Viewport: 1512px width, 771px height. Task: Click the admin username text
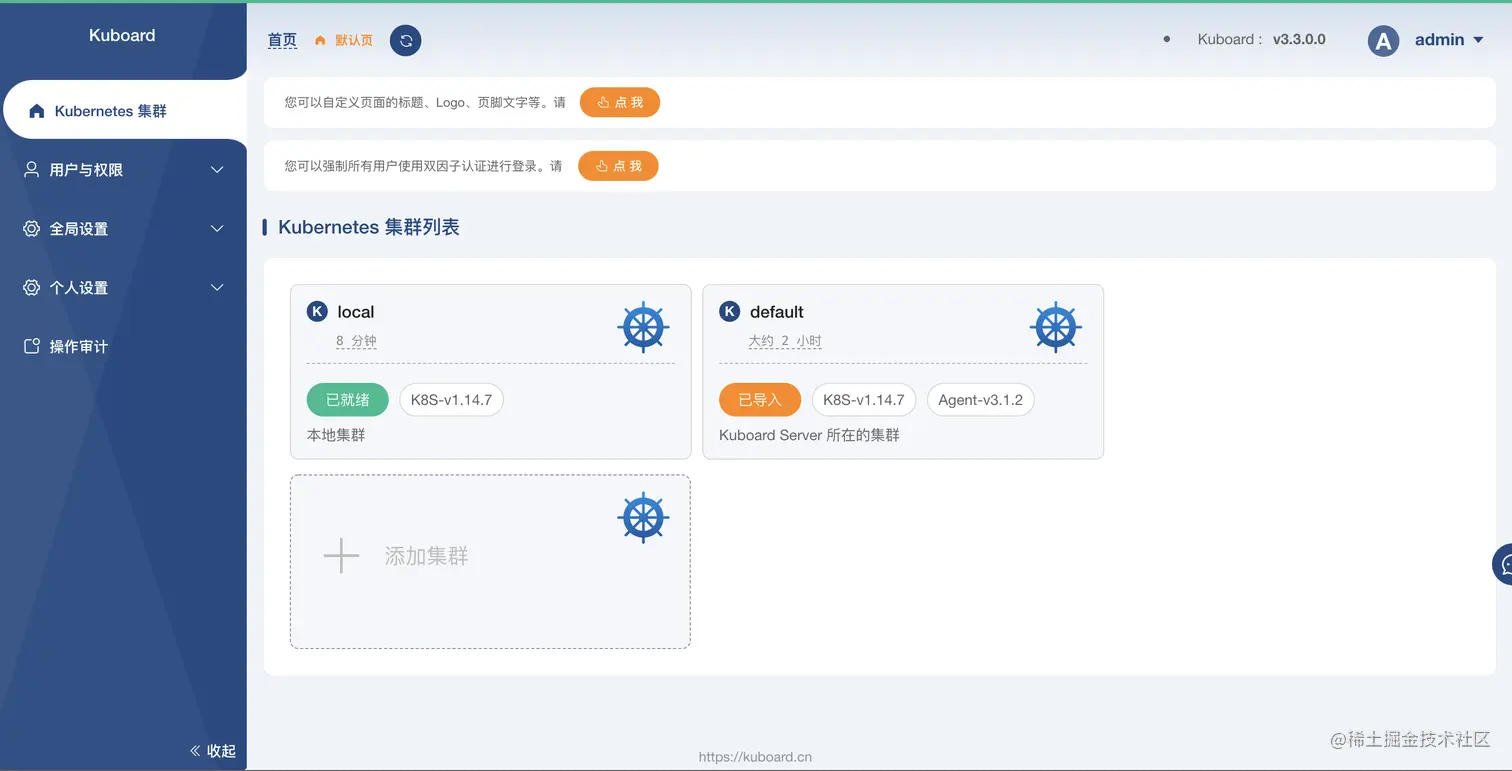click(x=1440, y=40)
